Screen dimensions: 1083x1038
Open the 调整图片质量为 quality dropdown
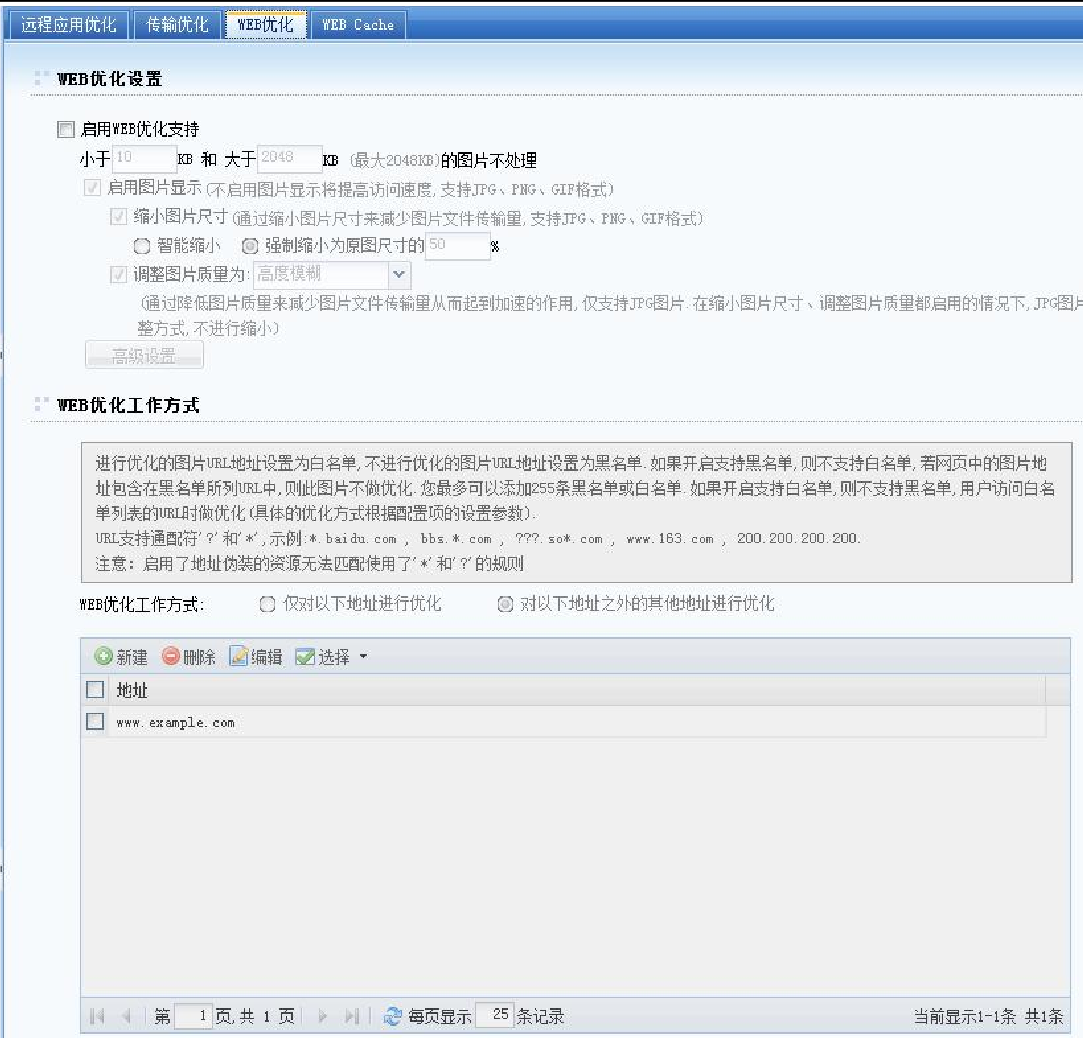click(399, 274)
